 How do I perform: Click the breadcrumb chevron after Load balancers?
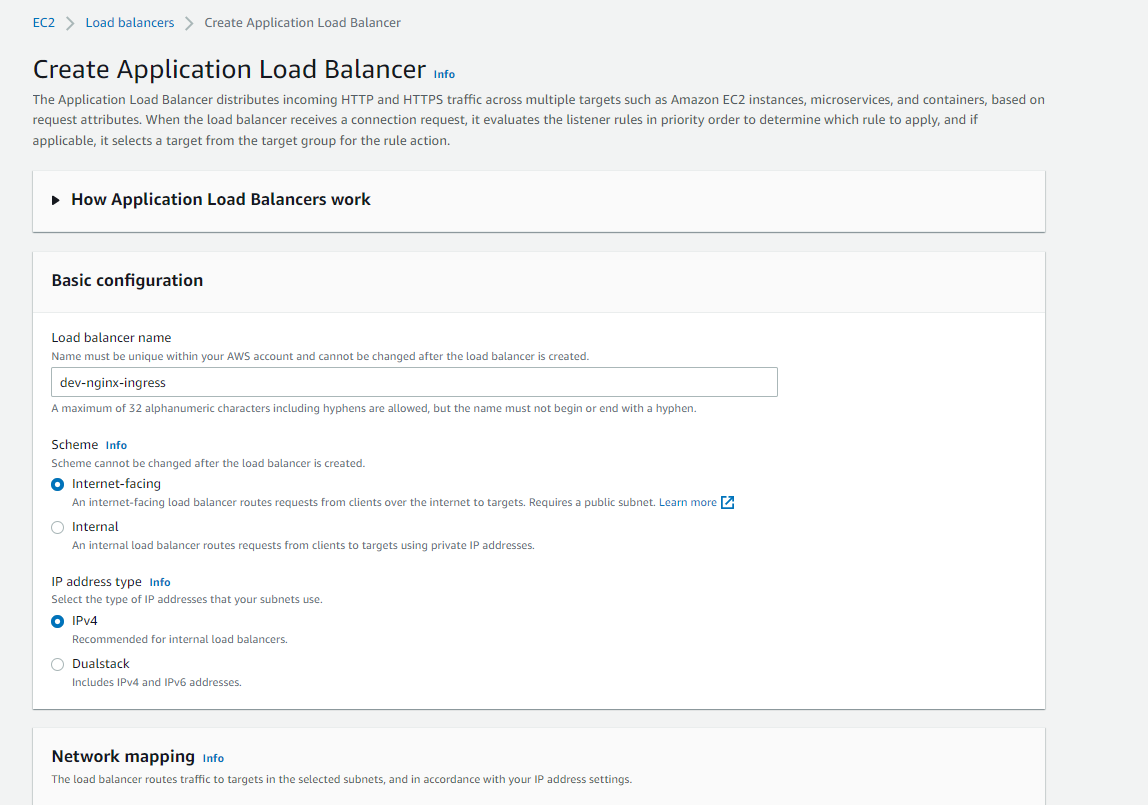189,23
